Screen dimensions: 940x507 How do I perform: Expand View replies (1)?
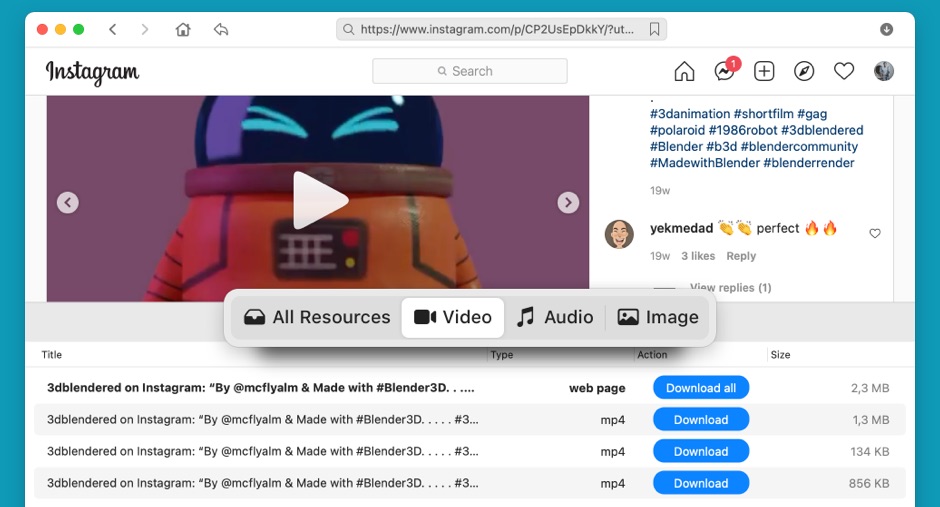coord(730,288)
